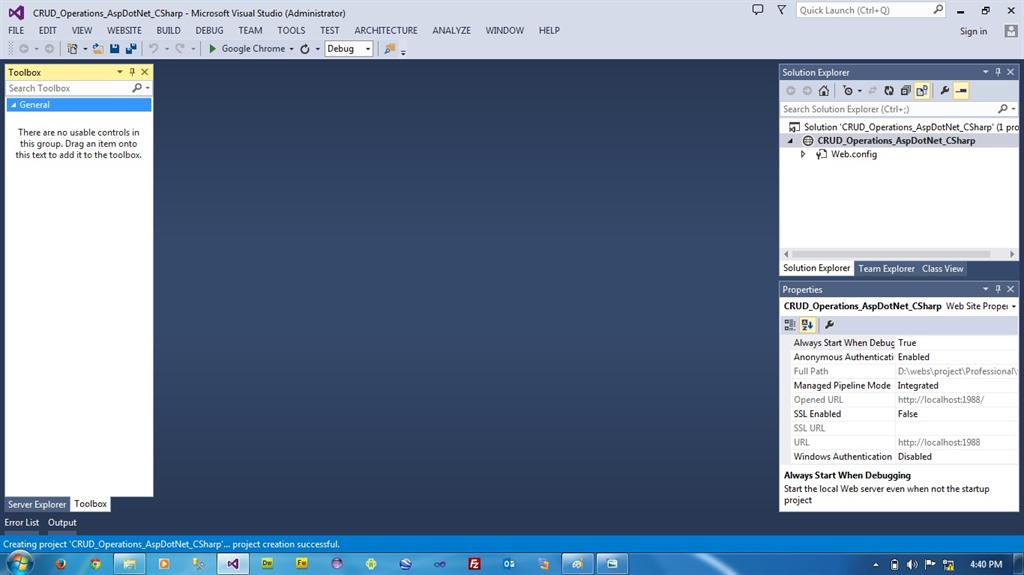The height and width of the screenshot is (575, 1024).
Task: Open Firefox from the taskbar
Action: coord(61,564)
